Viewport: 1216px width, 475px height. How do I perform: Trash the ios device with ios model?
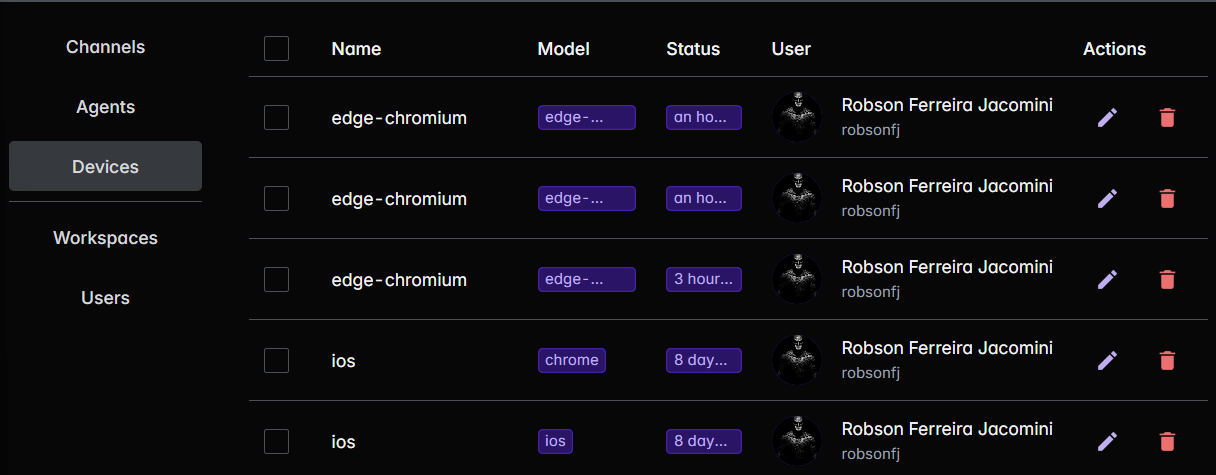pyautogui.click(x=1167, y=441)
